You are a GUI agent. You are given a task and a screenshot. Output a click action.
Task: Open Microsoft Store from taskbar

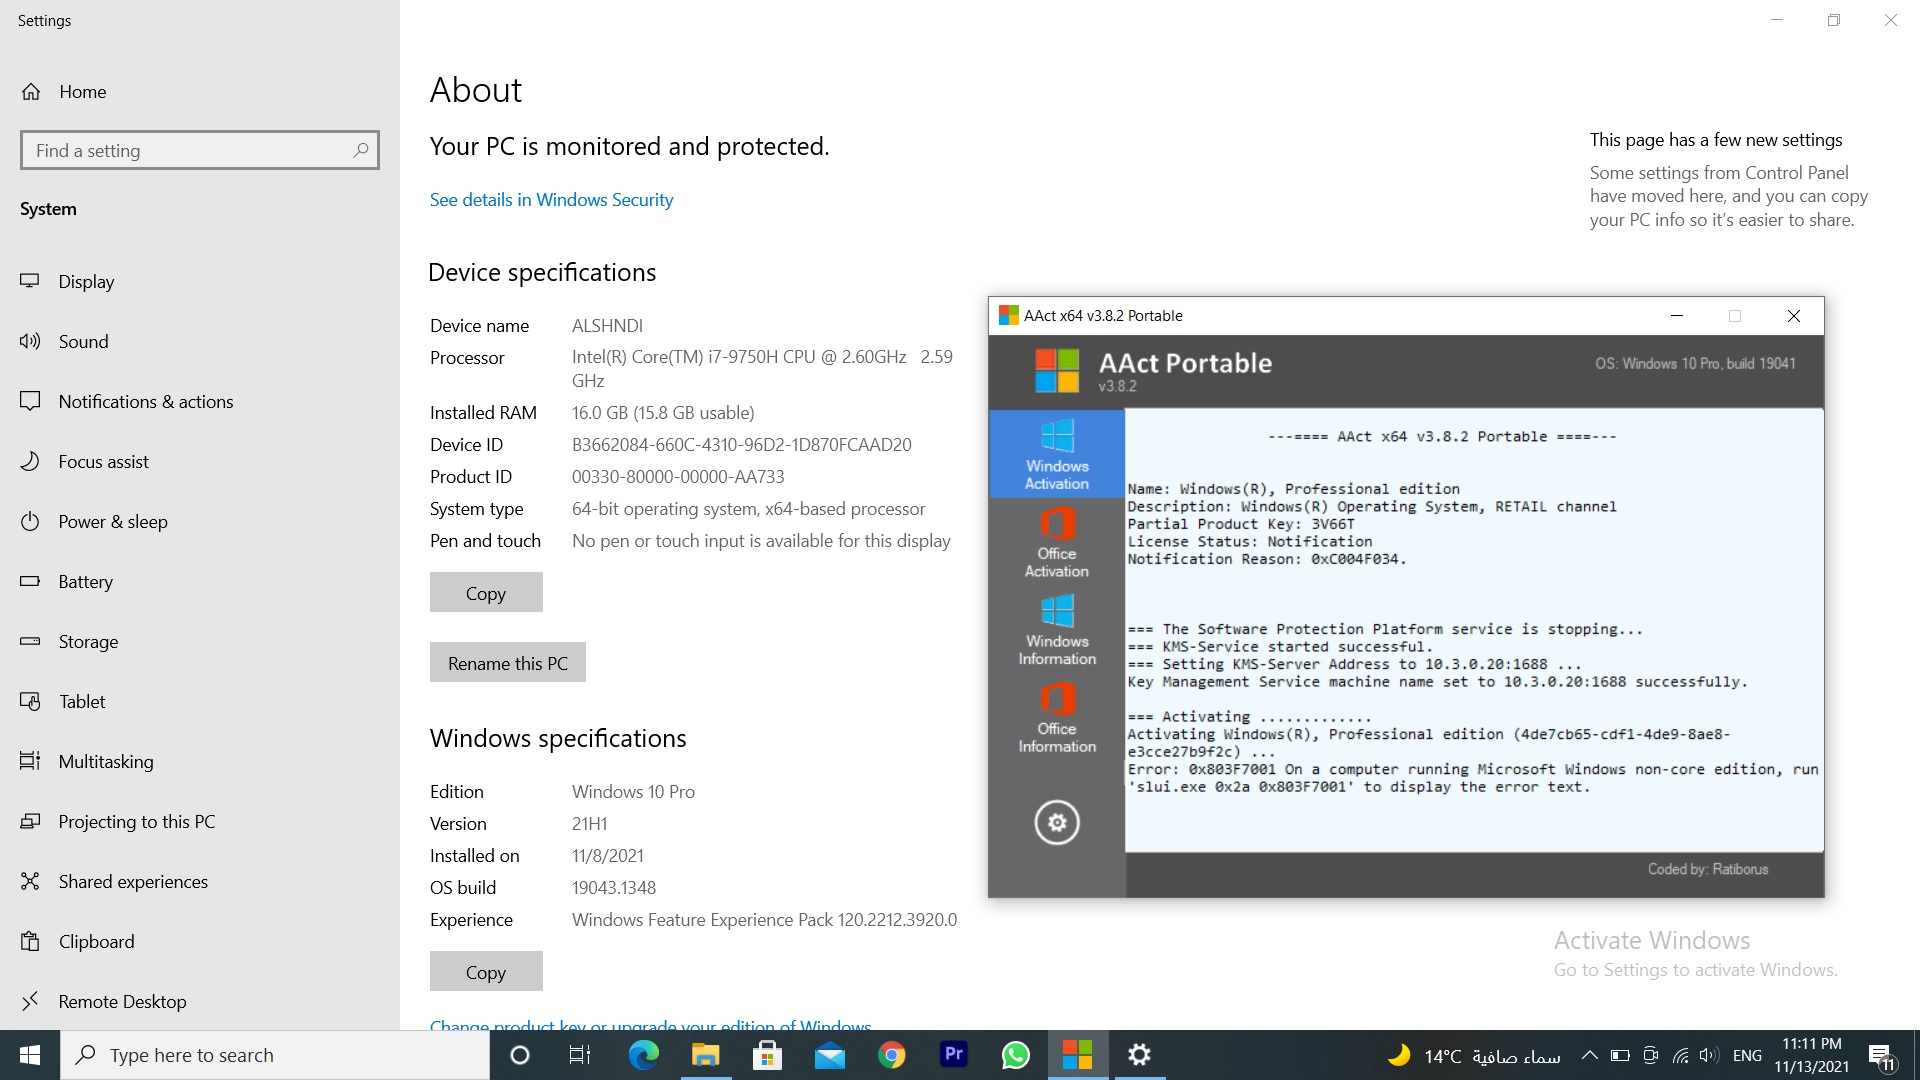tap(767, 1055)
